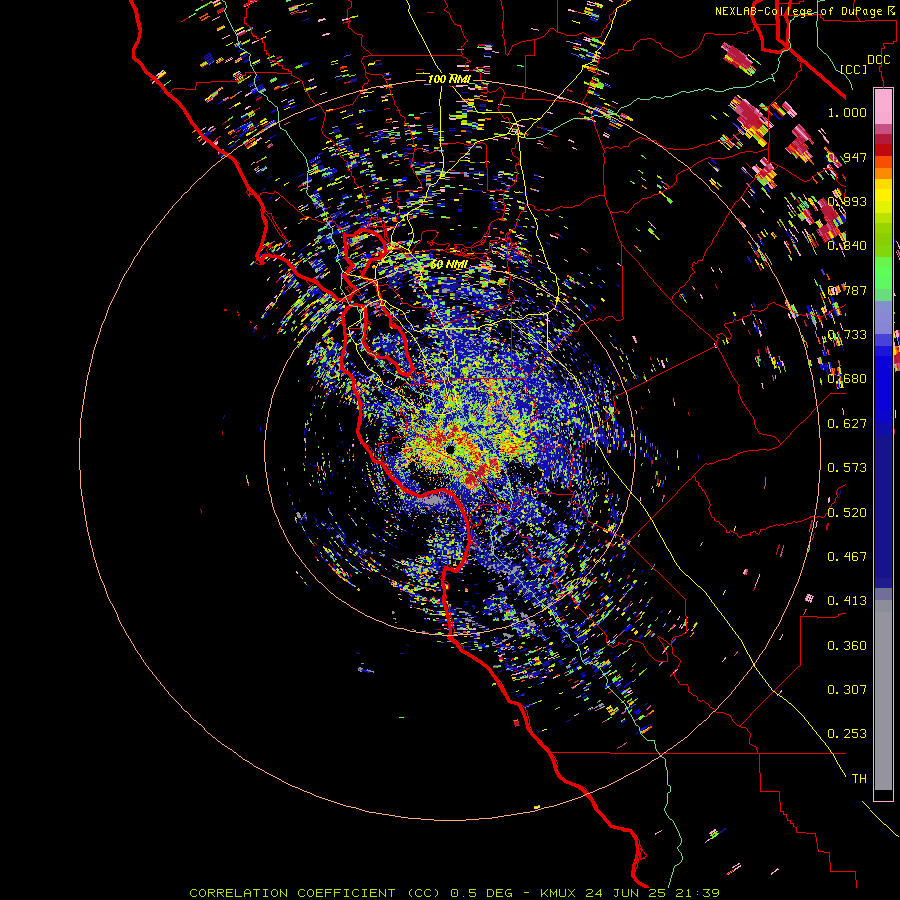Select the 0.680 scale value

847,378
